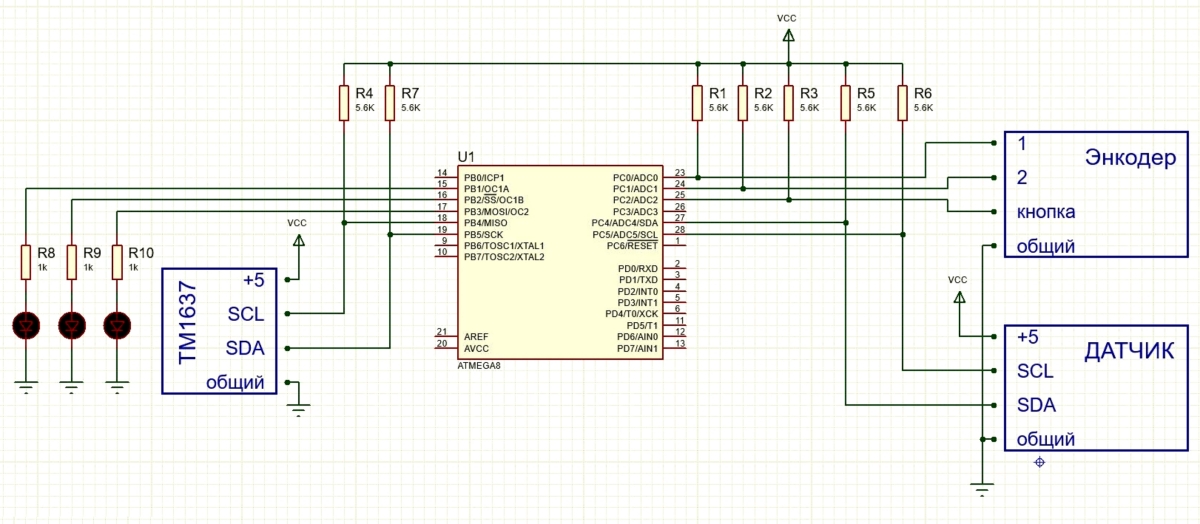Click the LED below resistor R8
The width and height of the screenshot is (1200, 524).
(25, 324)
